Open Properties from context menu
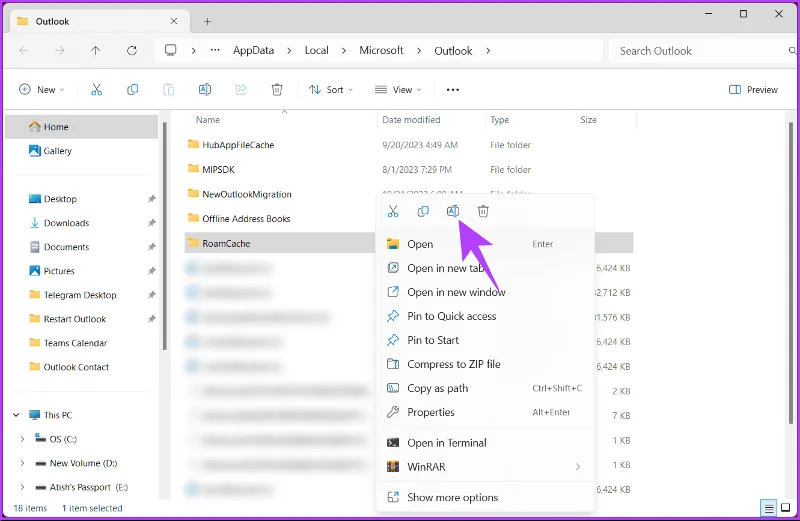The width and height of the screenshot is (800, 521). pos(485,412)
